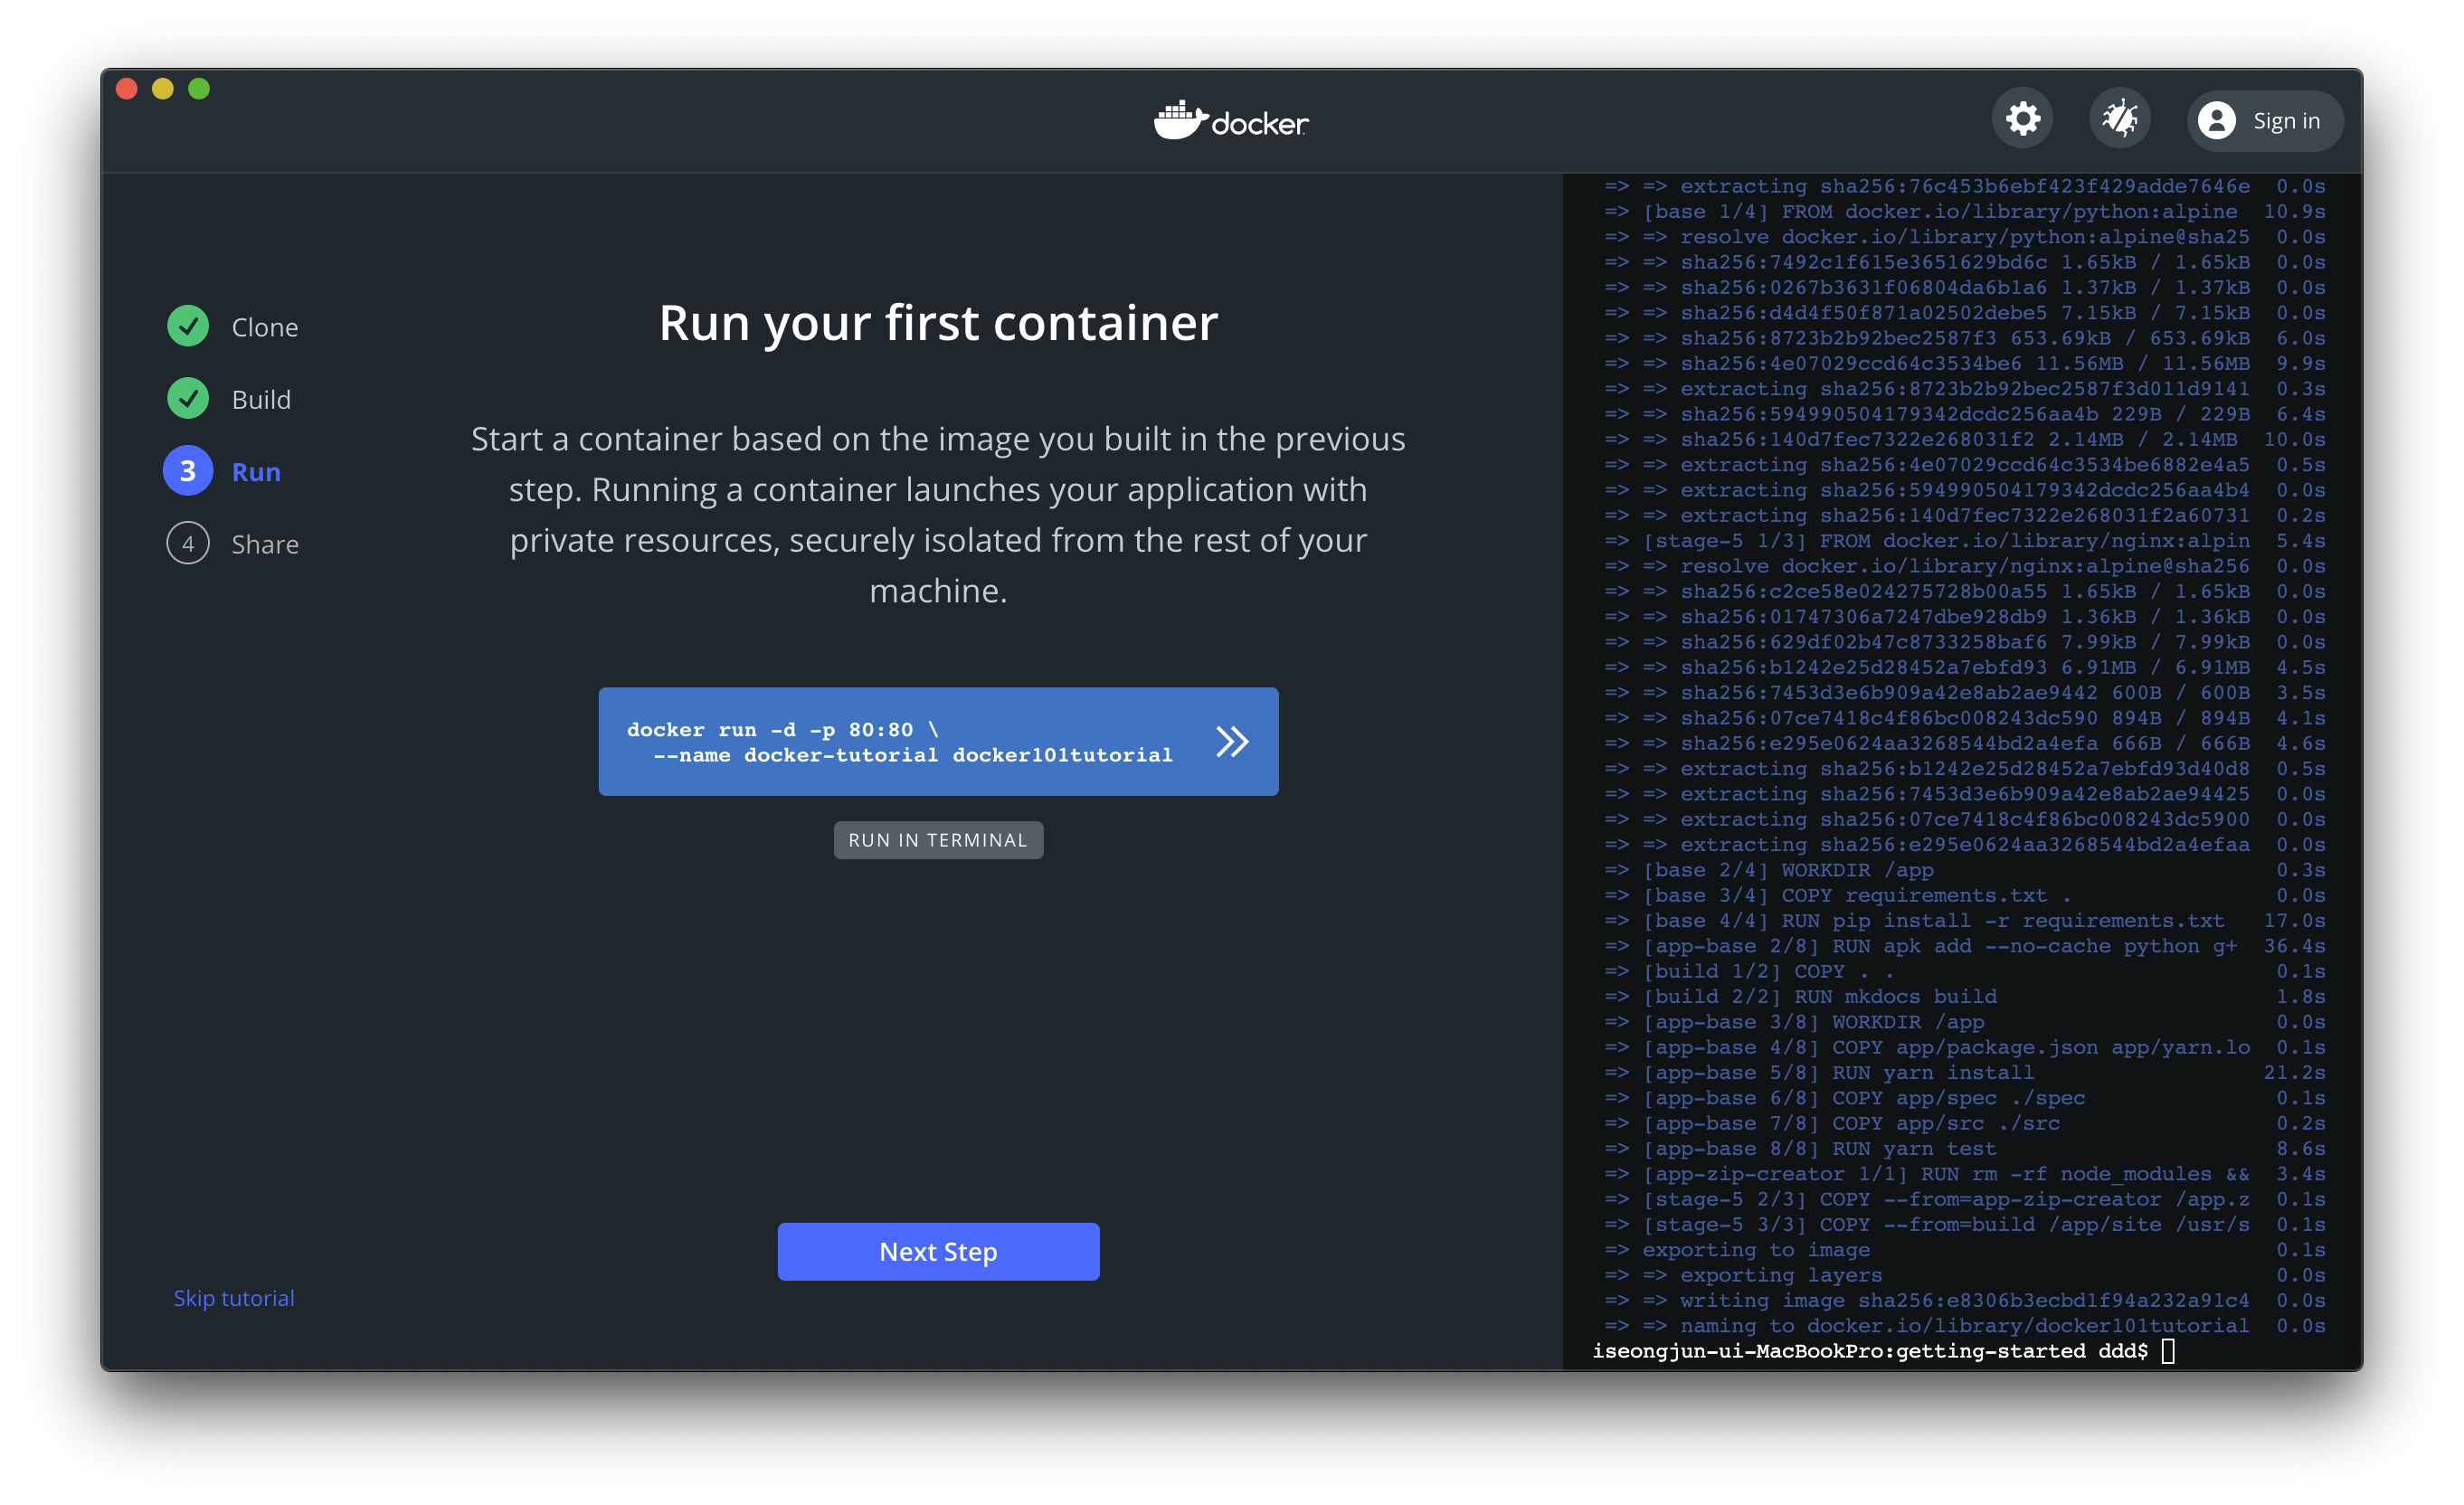
Task: Maximize window using green button
Action: coord(199,89)
